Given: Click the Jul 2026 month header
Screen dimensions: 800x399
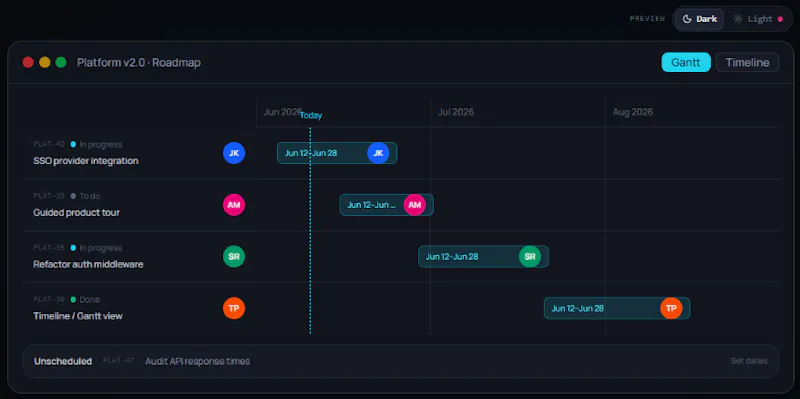Looking at the screenshot, I should point(456,112).
